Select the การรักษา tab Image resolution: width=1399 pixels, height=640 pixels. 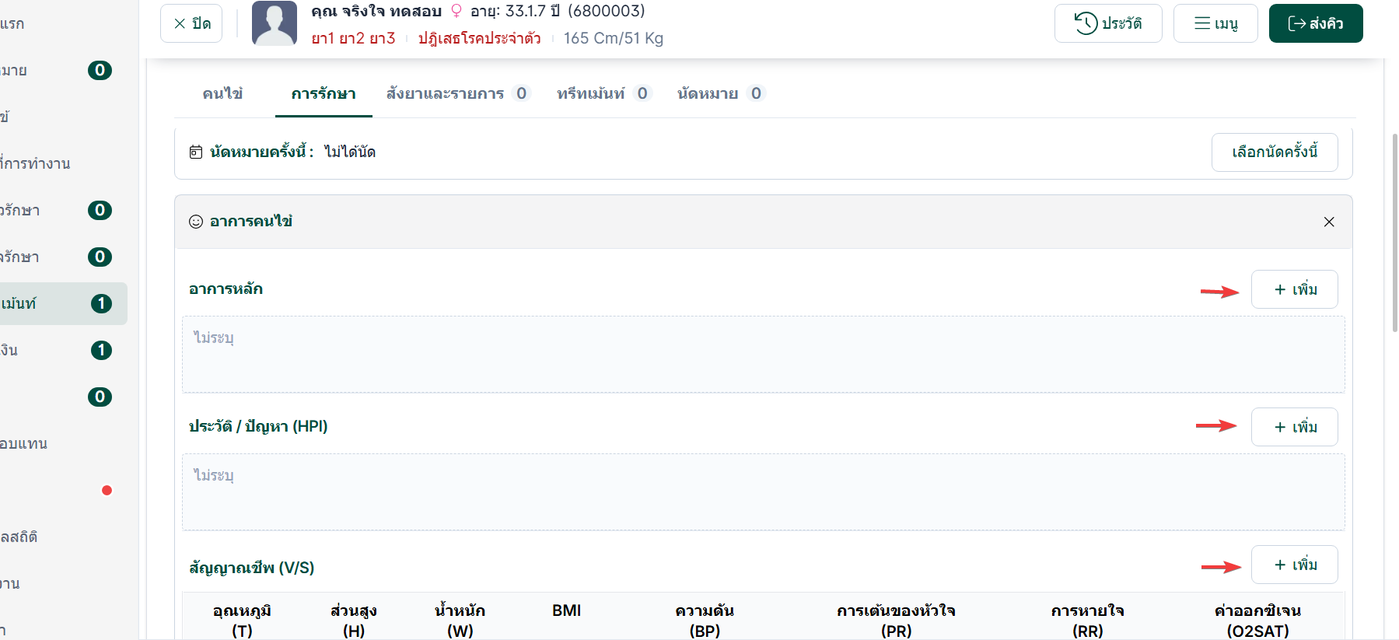click(x=323, y=93)
